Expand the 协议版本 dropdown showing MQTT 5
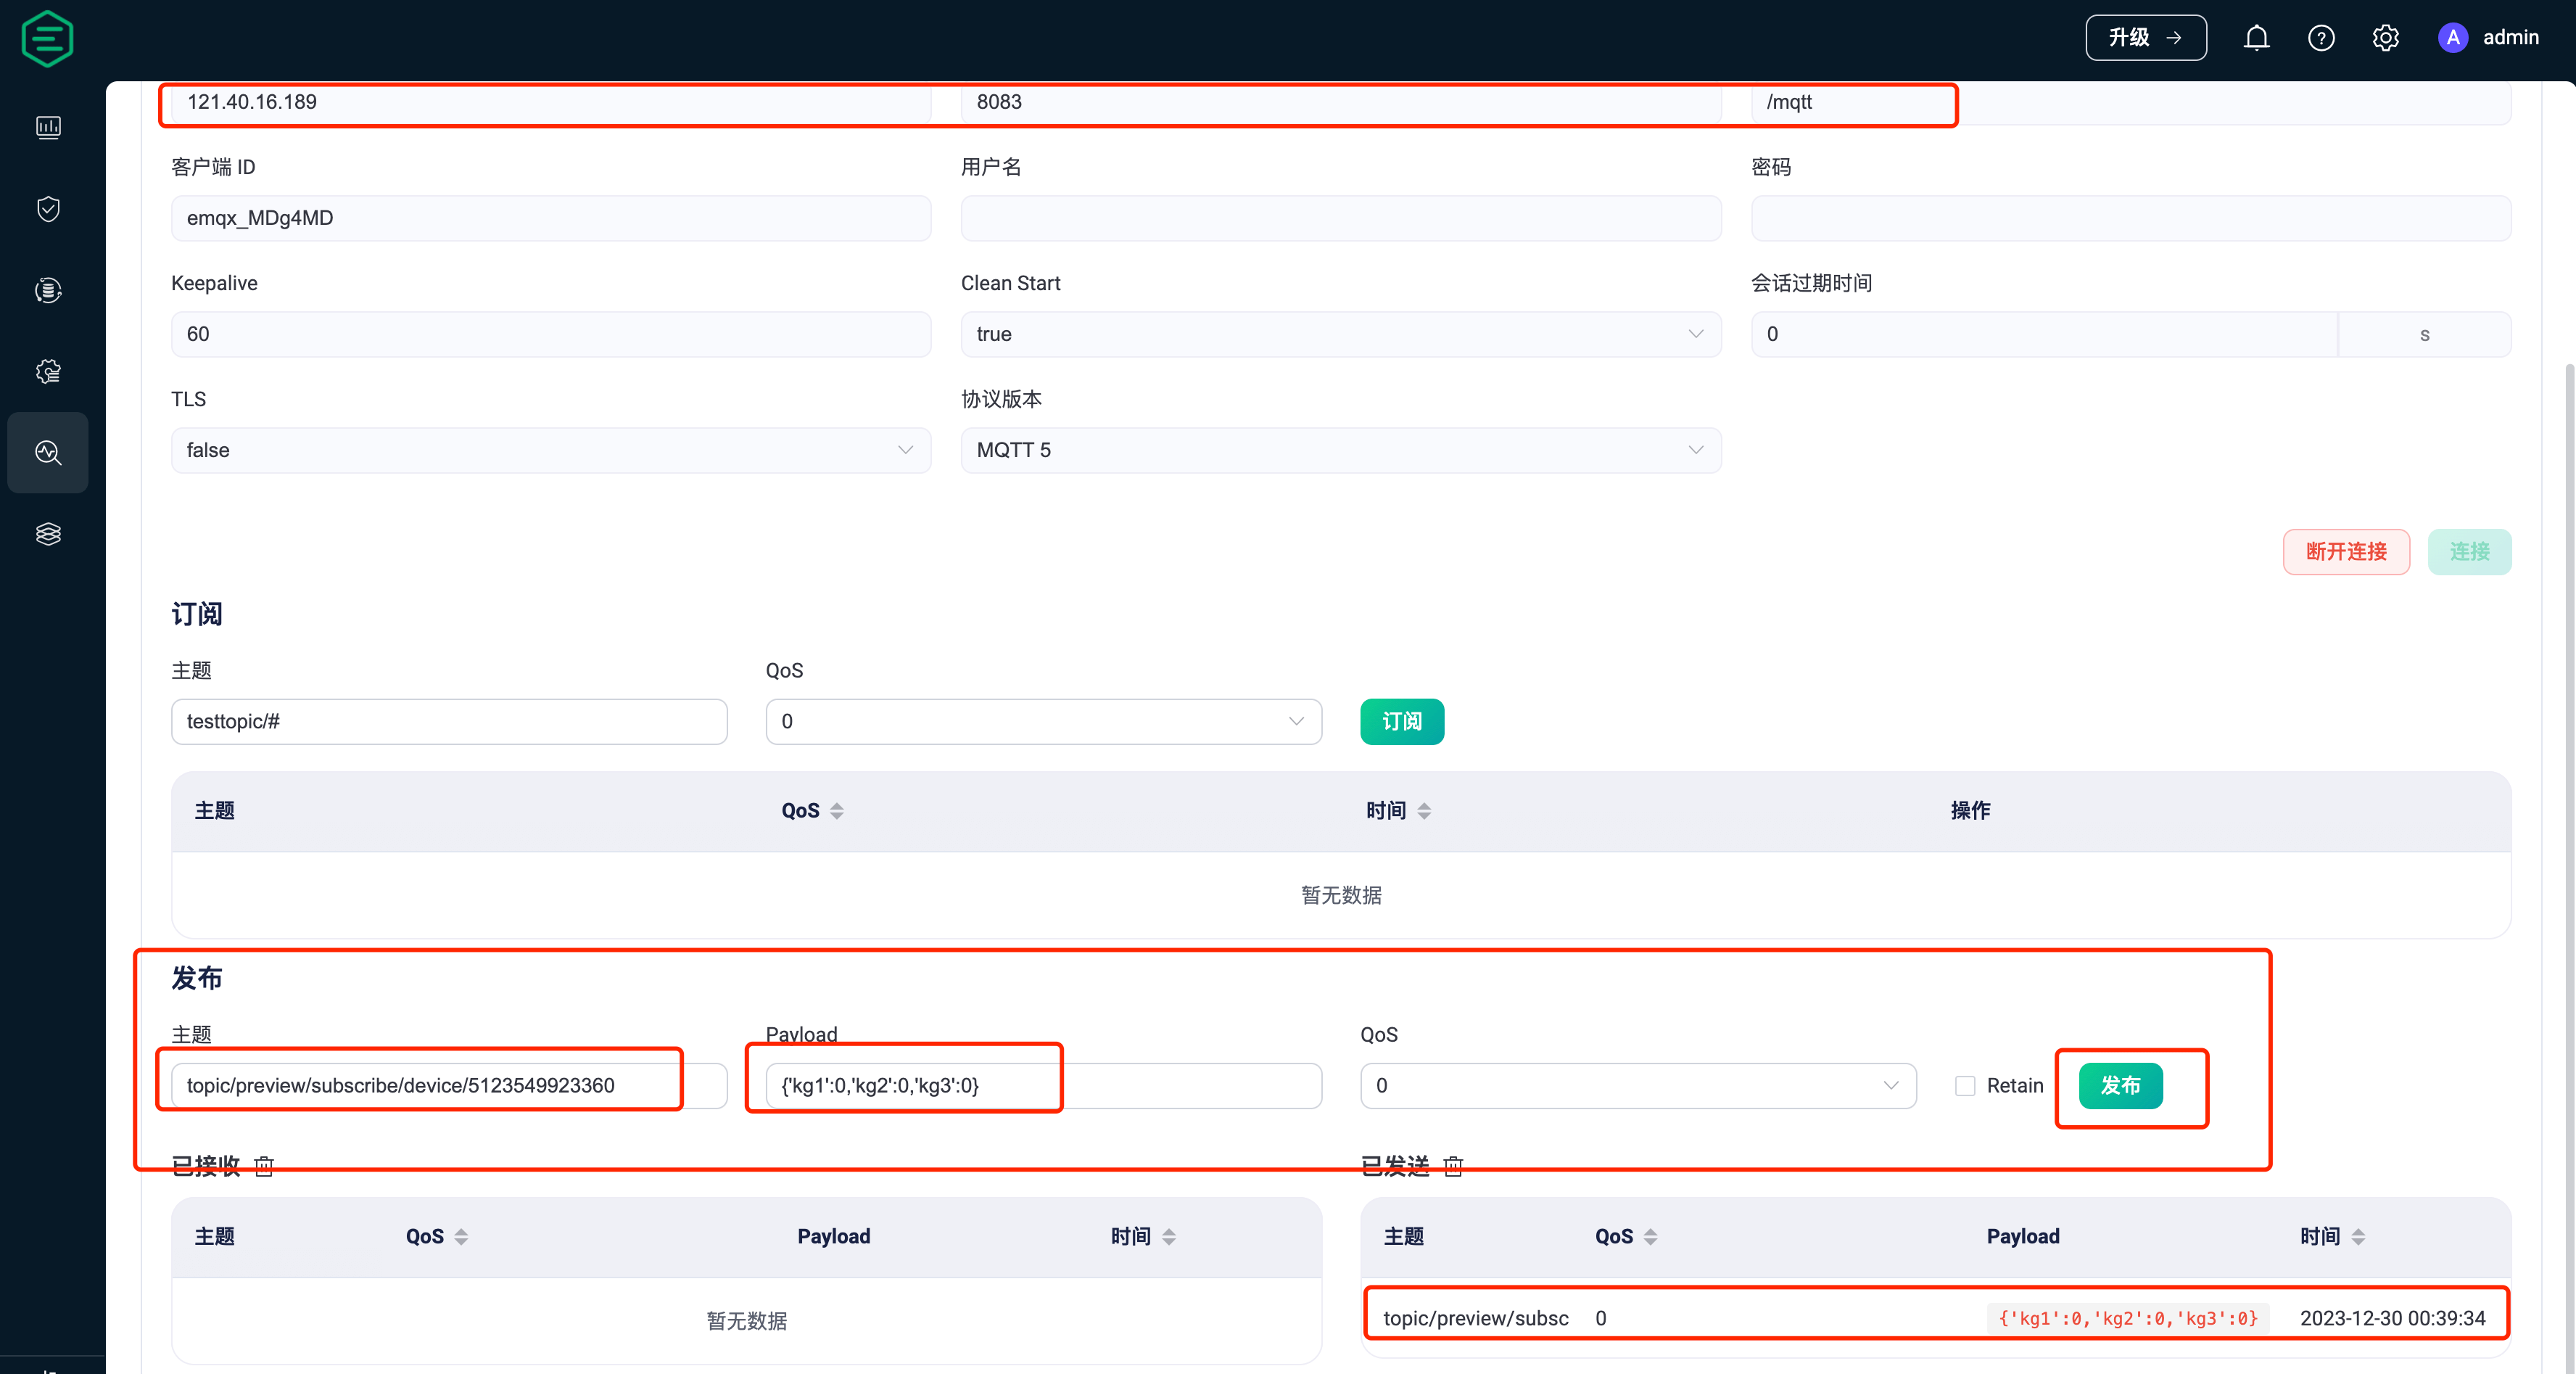Viewport: 2576px width, 1374px height. 1340,450
